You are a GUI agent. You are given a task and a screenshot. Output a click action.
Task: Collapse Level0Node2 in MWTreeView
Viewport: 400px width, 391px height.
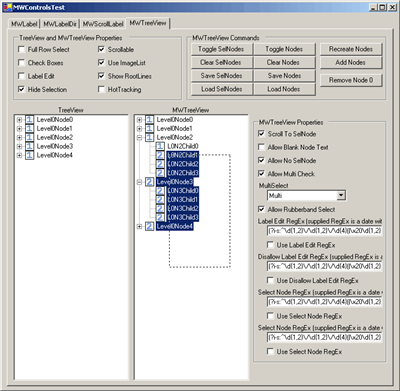point(139,137)
